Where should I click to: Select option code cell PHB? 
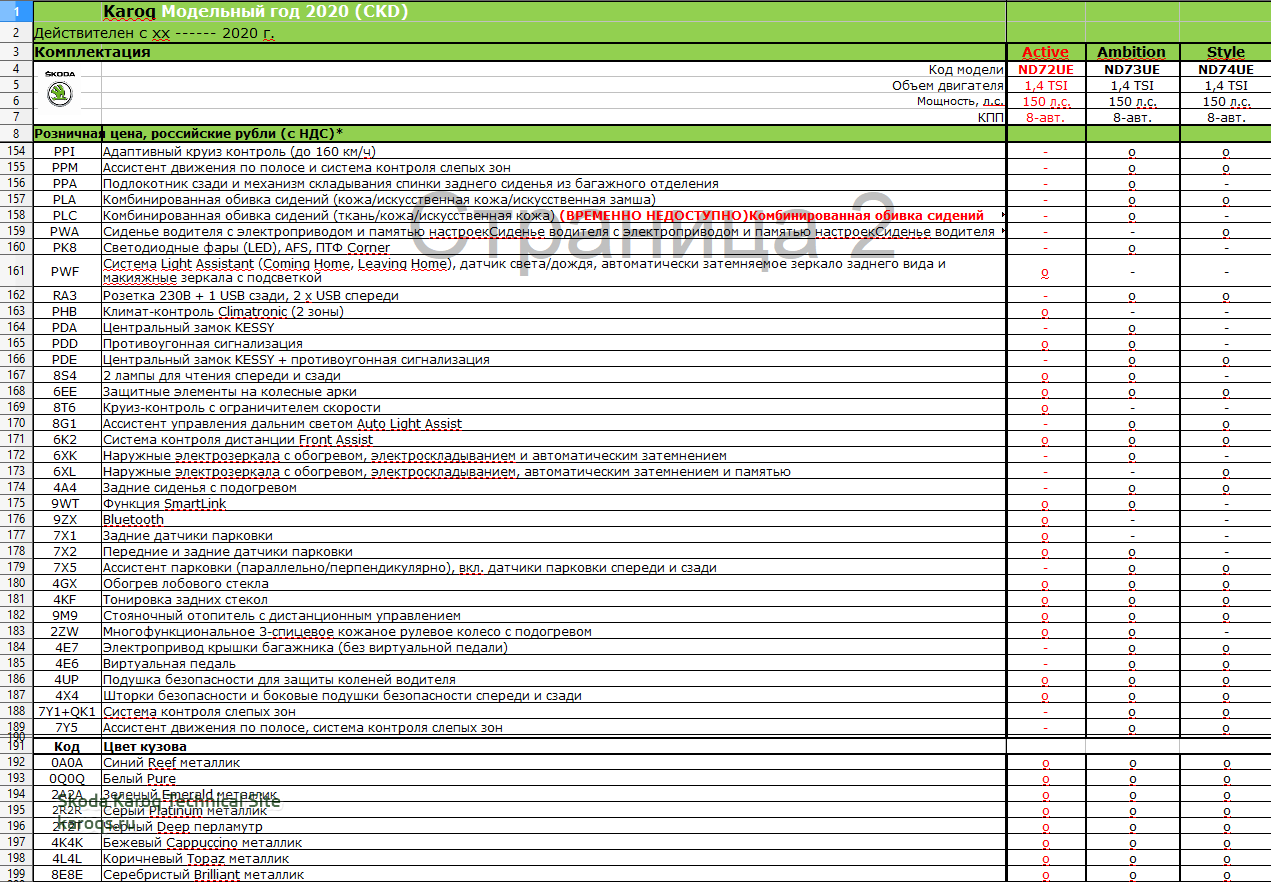[x=65, y=311]
